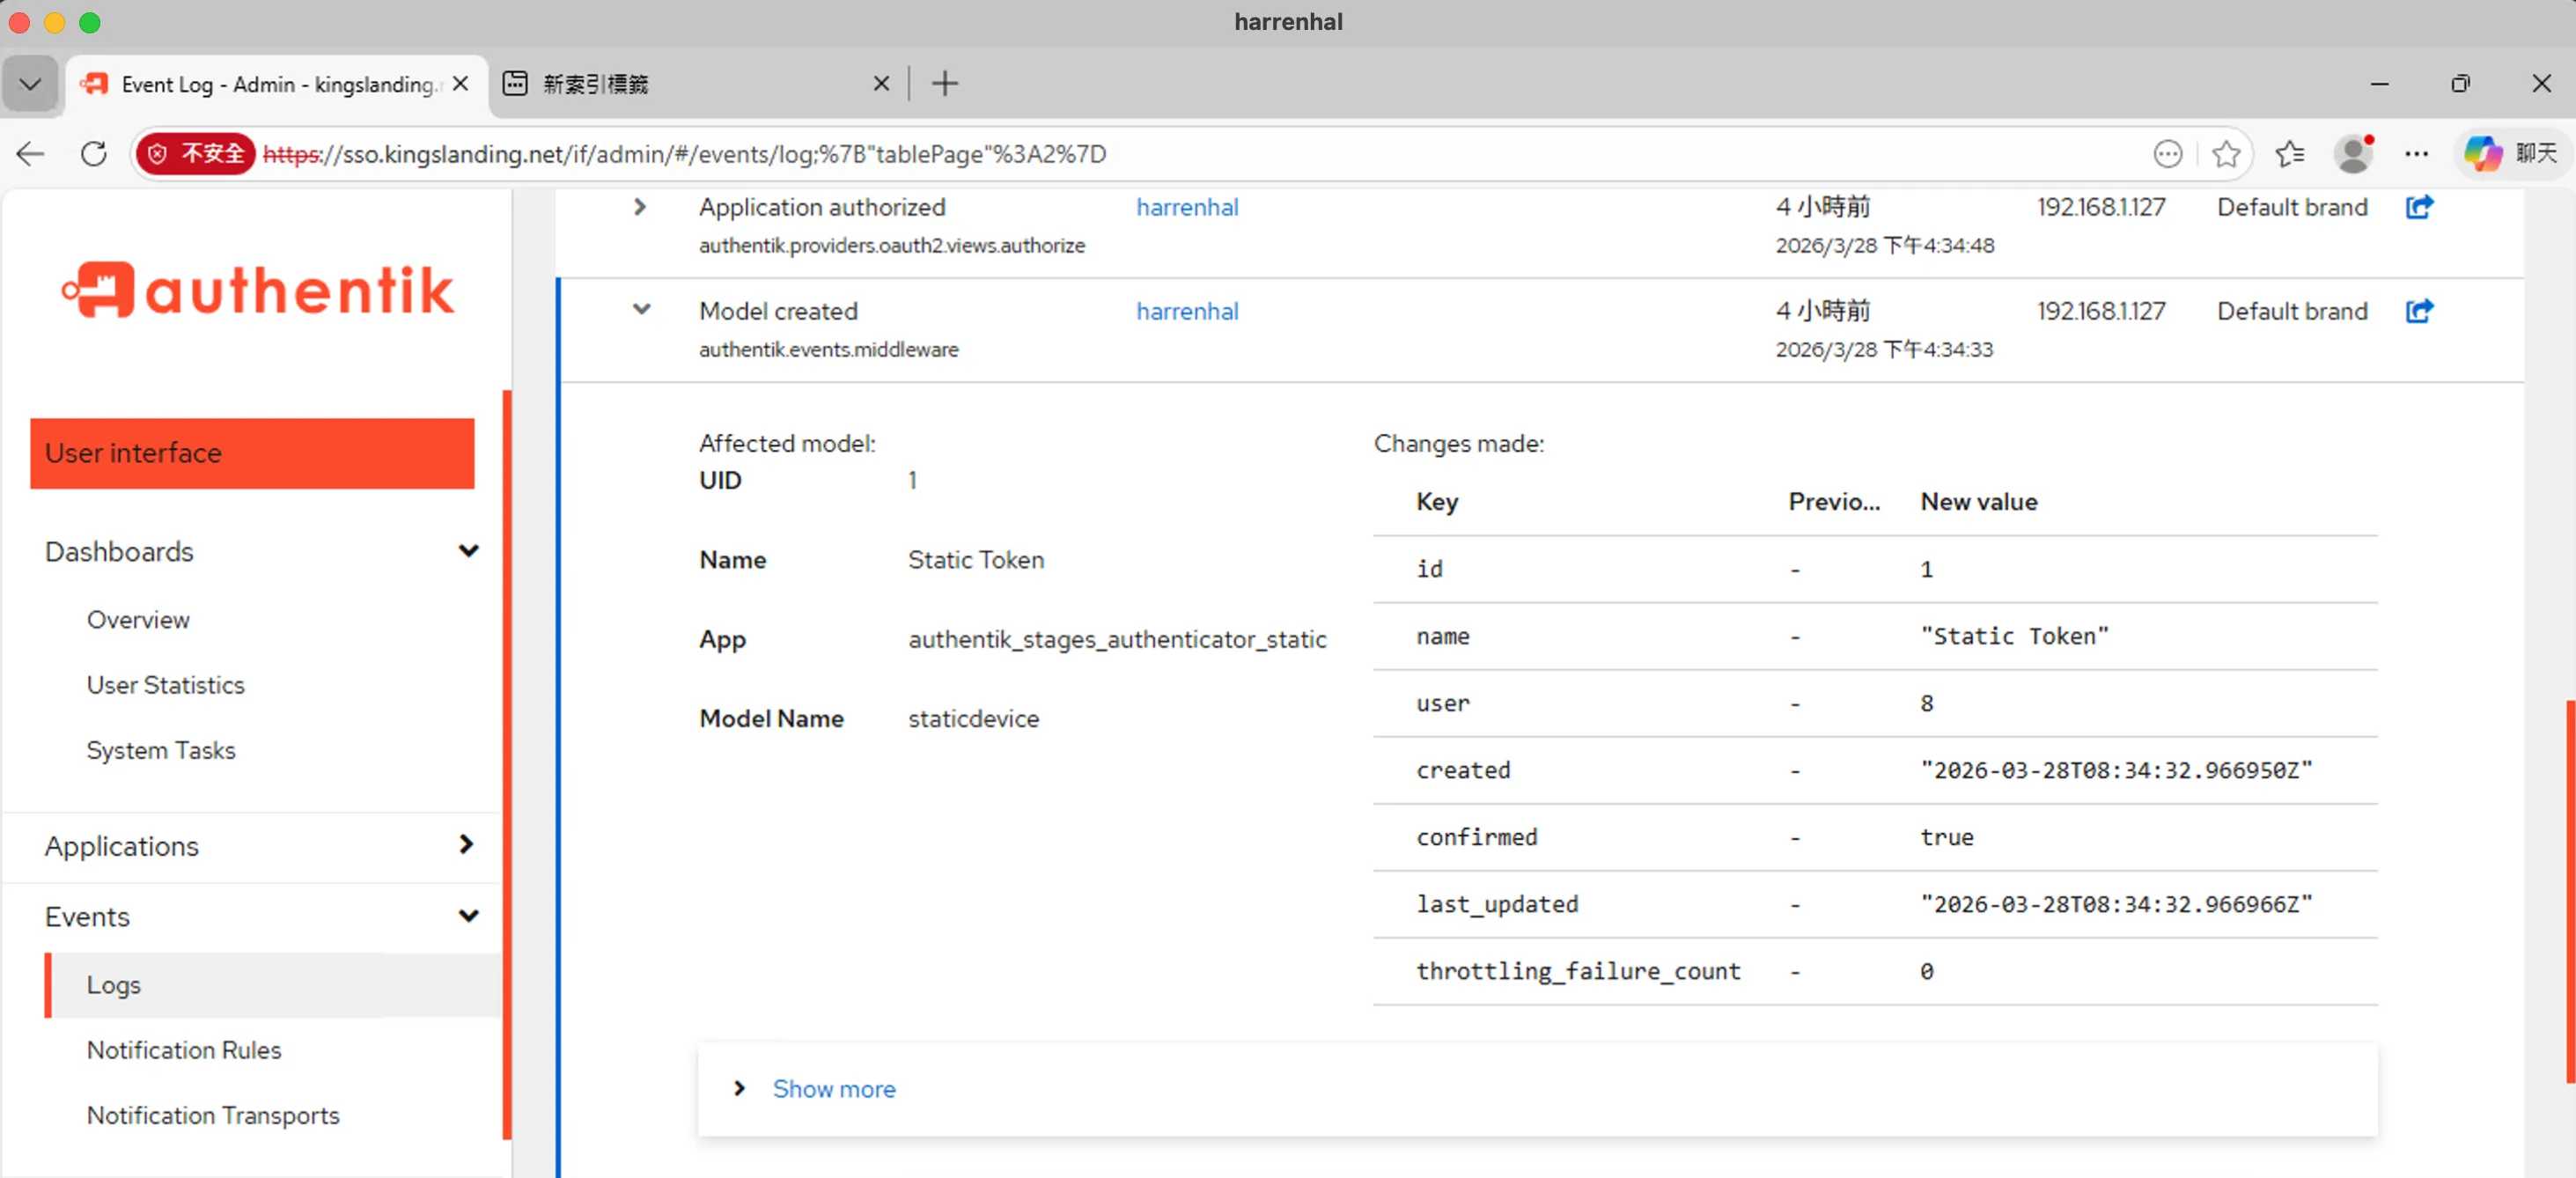This screenshot has width=2576, height=1178.
Task: Click the Show more link
Action: coord(834,1089)
